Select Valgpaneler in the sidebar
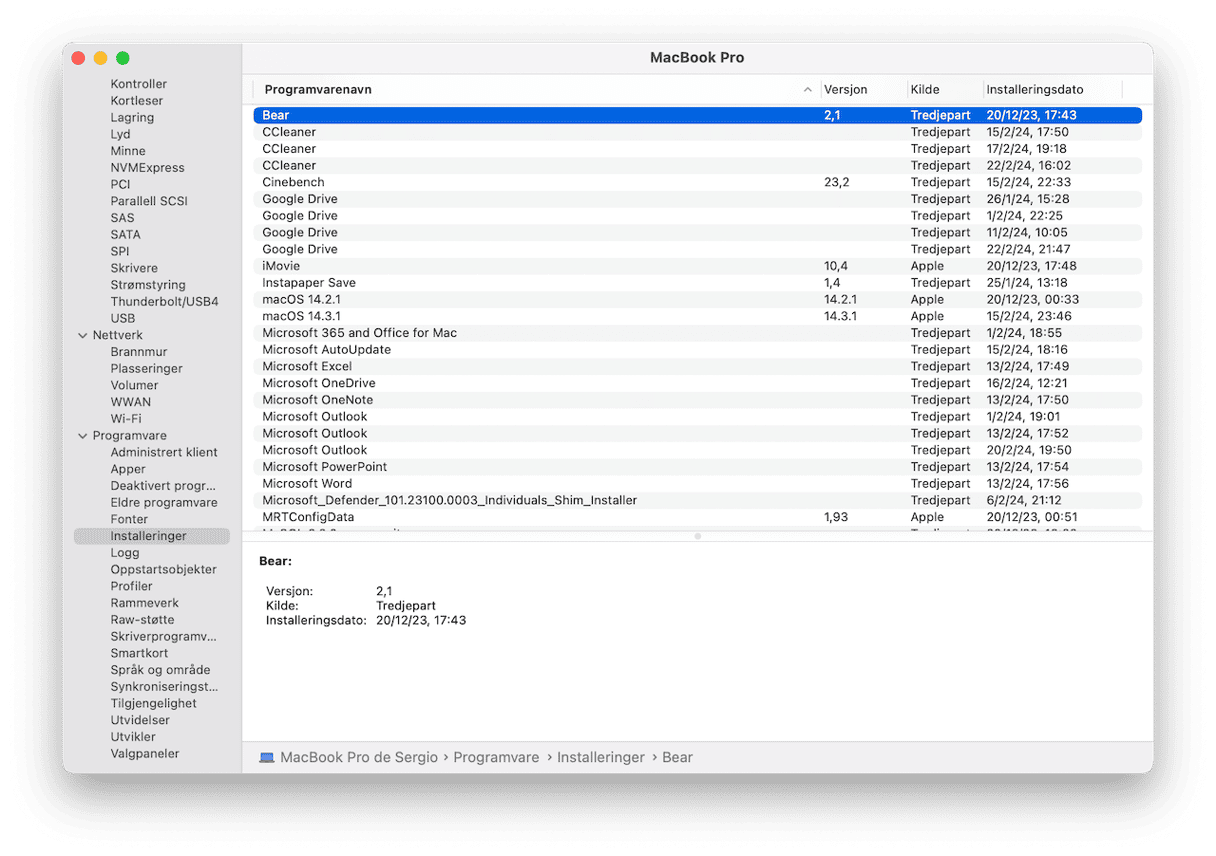Screen dimensions: 1216x856 [145, 754]
